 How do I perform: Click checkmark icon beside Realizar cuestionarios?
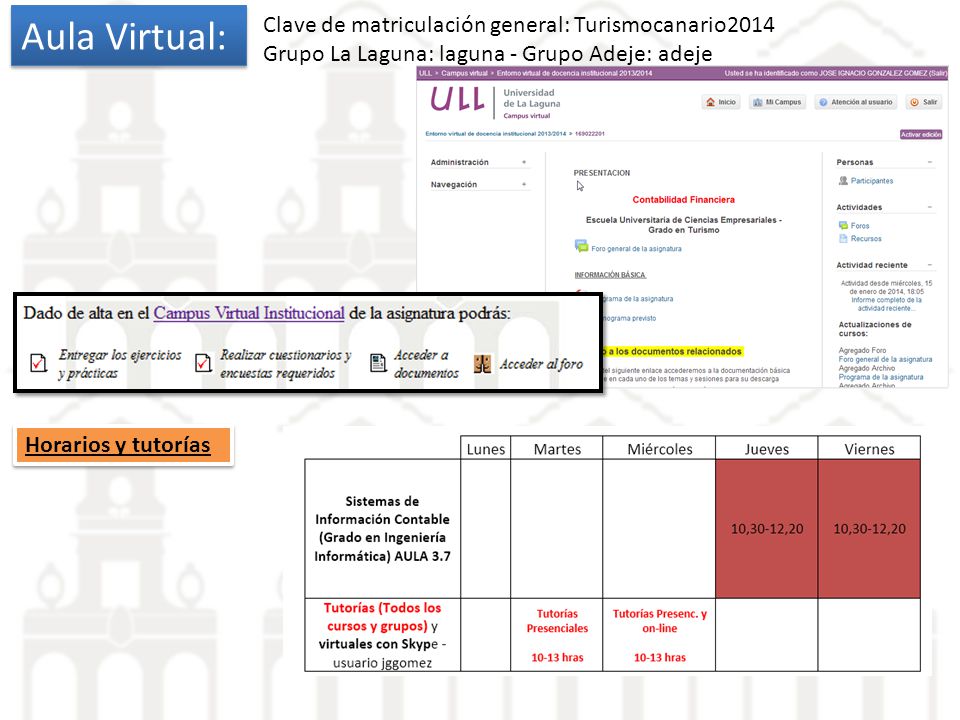click(x=203, y=363)
